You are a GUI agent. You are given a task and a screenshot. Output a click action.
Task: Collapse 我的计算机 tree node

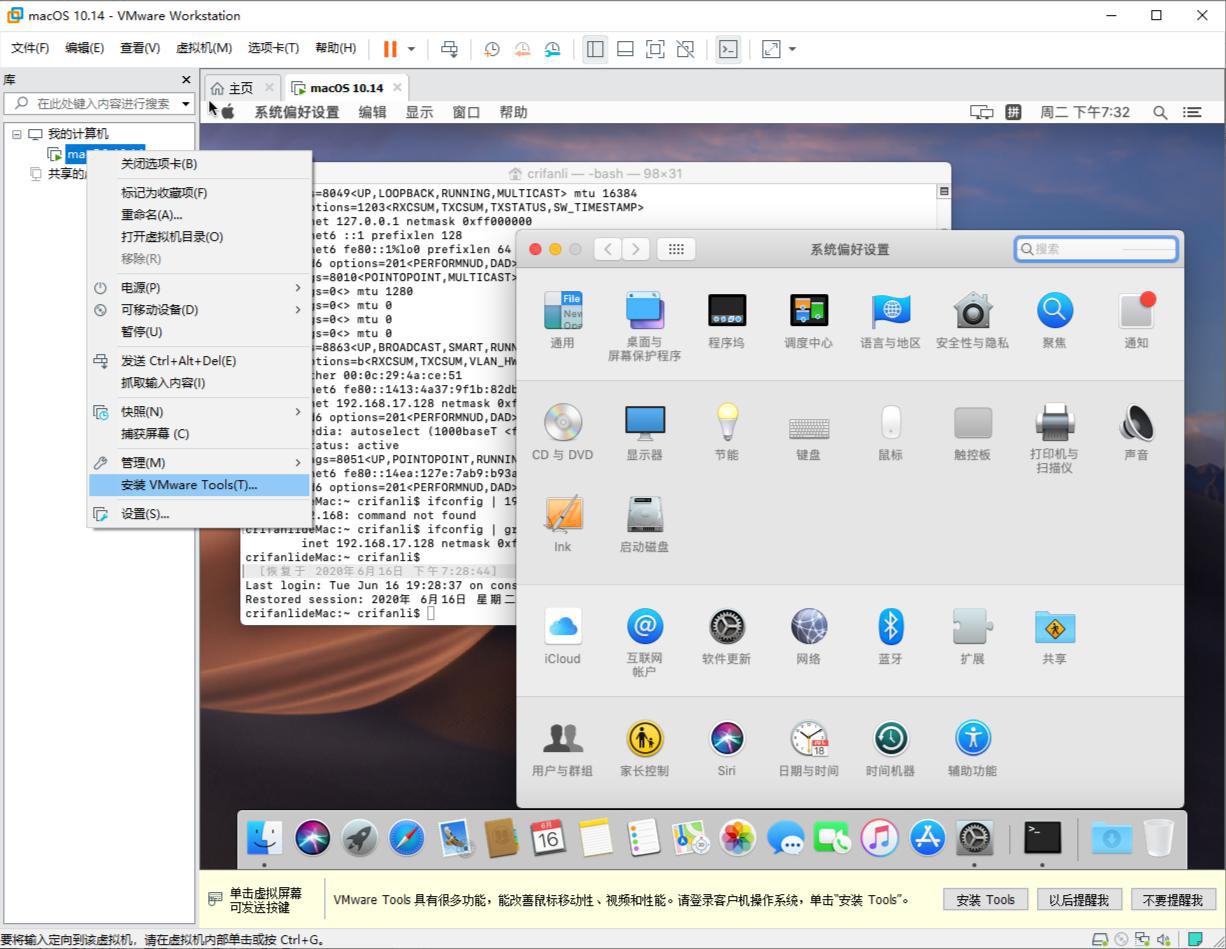click(17, 134)
